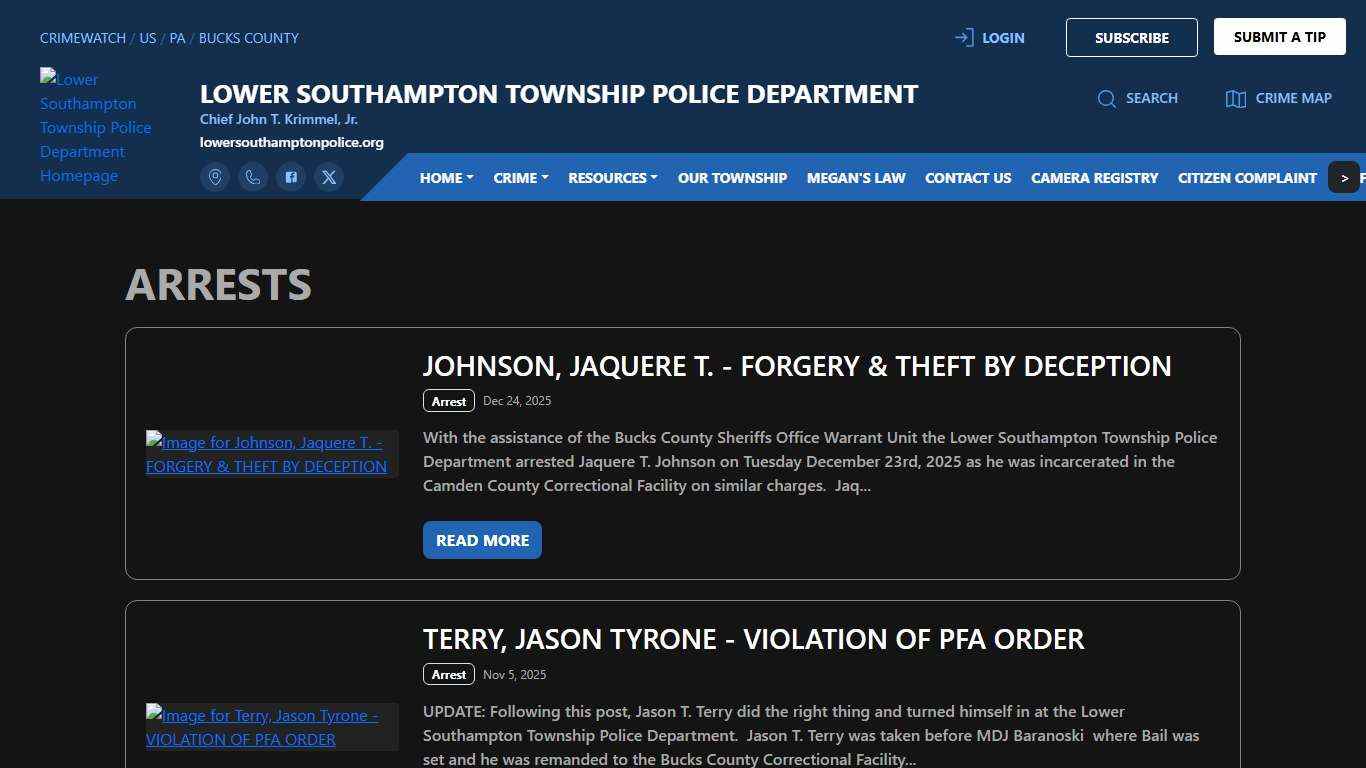Click the right chevron to reveal more nav items
1366x768 pixels.
(x=1345, y=177)
